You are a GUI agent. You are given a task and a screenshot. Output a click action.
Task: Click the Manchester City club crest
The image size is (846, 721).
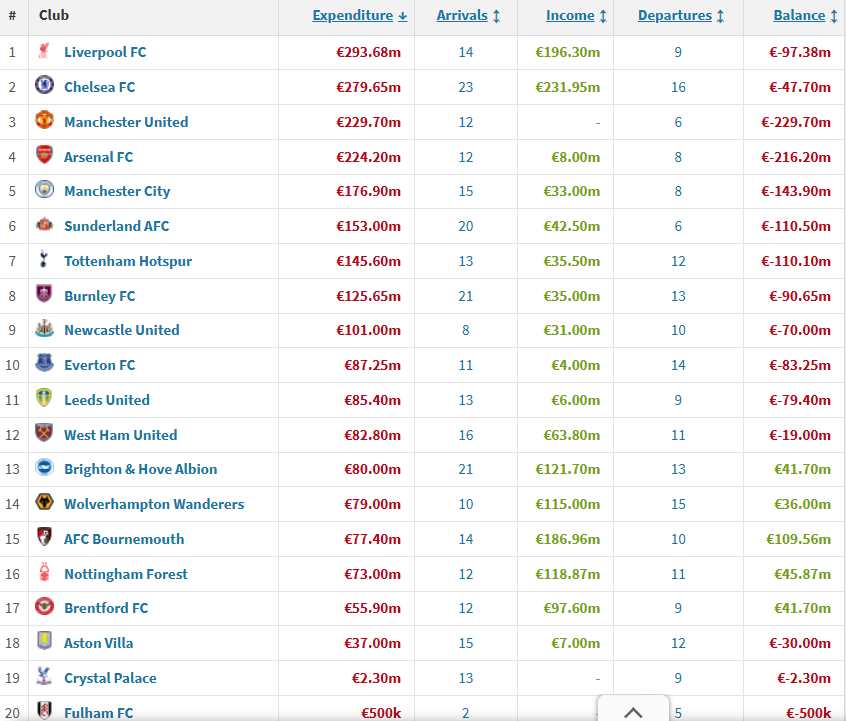pyautogui.click(x=44, y=189)
